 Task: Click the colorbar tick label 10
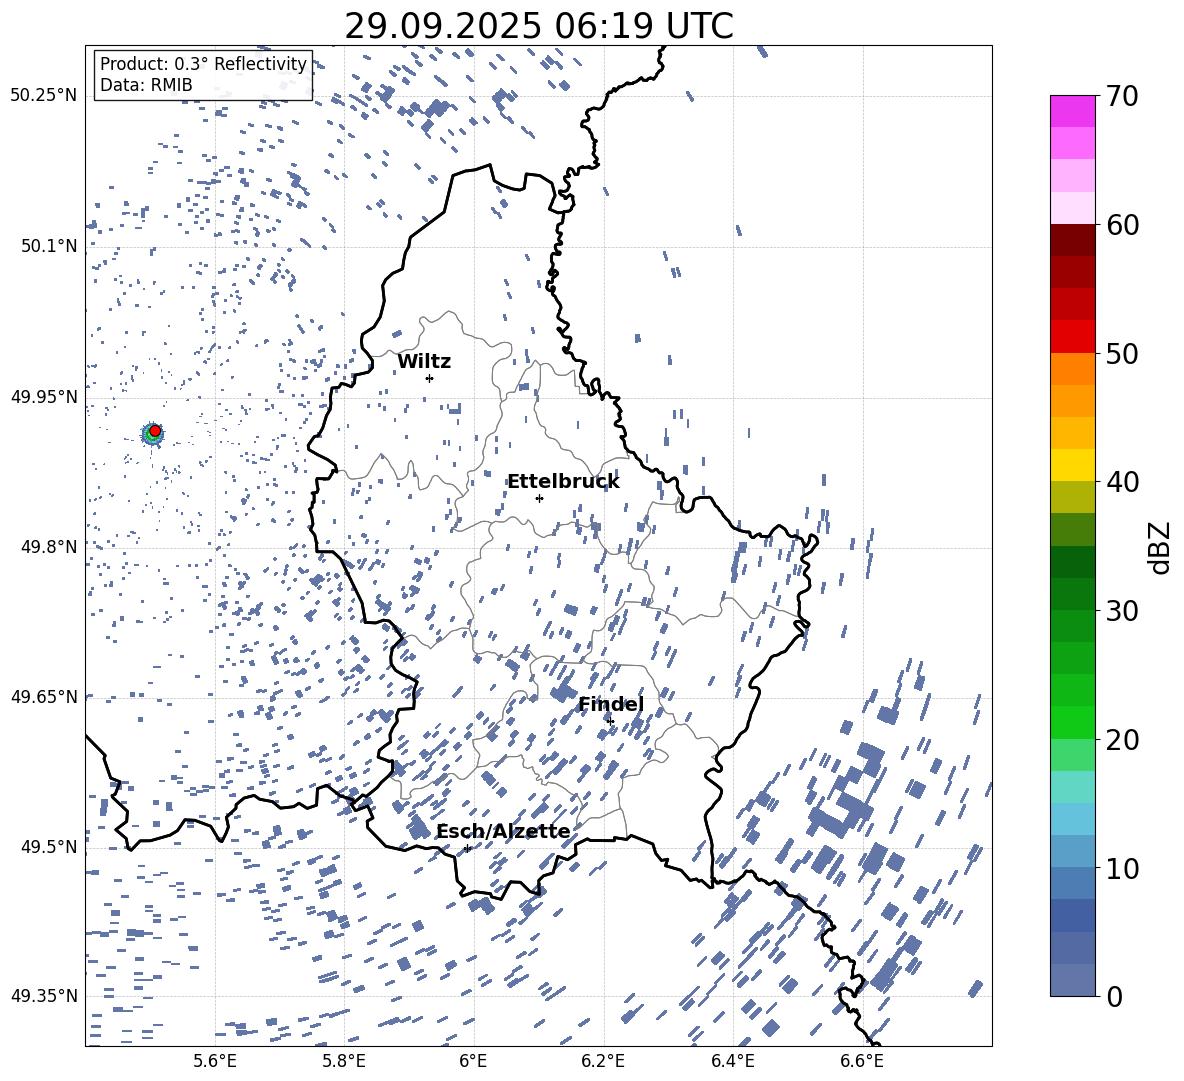(x=1122, y=868)
